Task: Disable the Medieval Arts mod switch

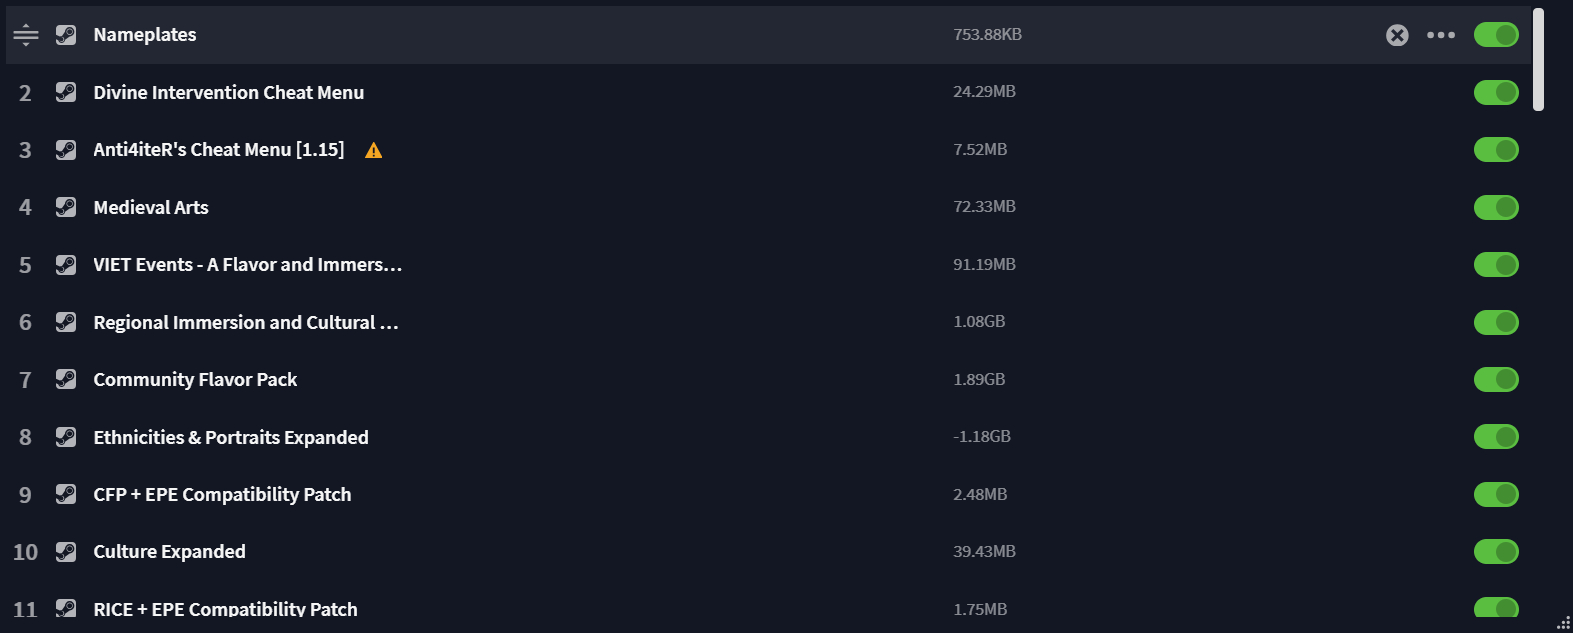Action: 1496,207
